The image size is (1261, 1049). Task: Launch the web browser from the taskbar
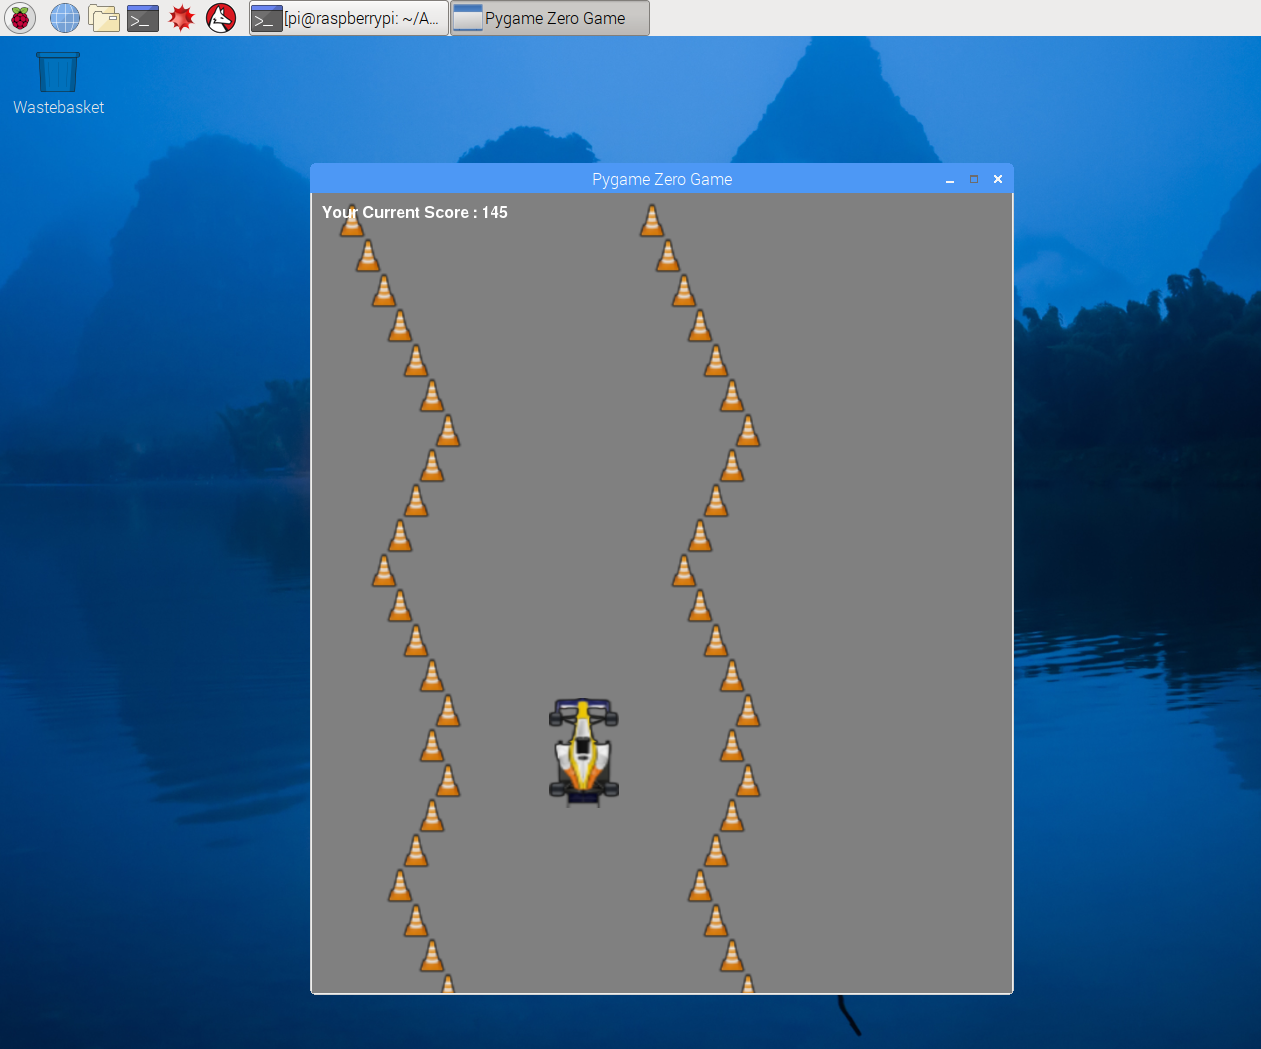pyautogui.click(x=64, y=17)
